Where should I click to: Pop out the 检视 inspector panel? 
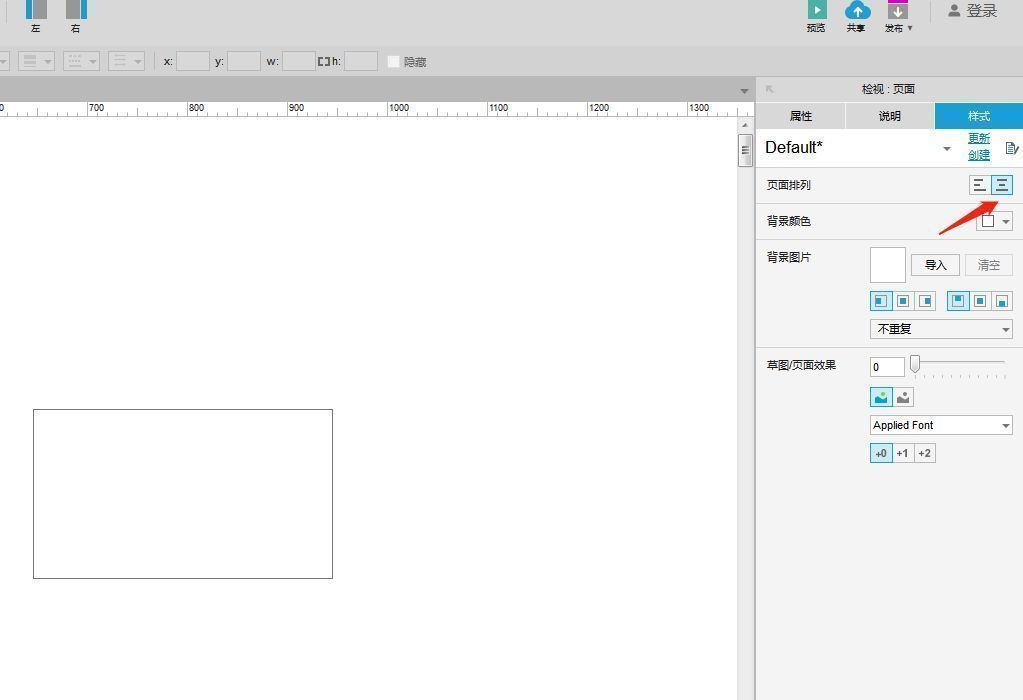[770, 89]
